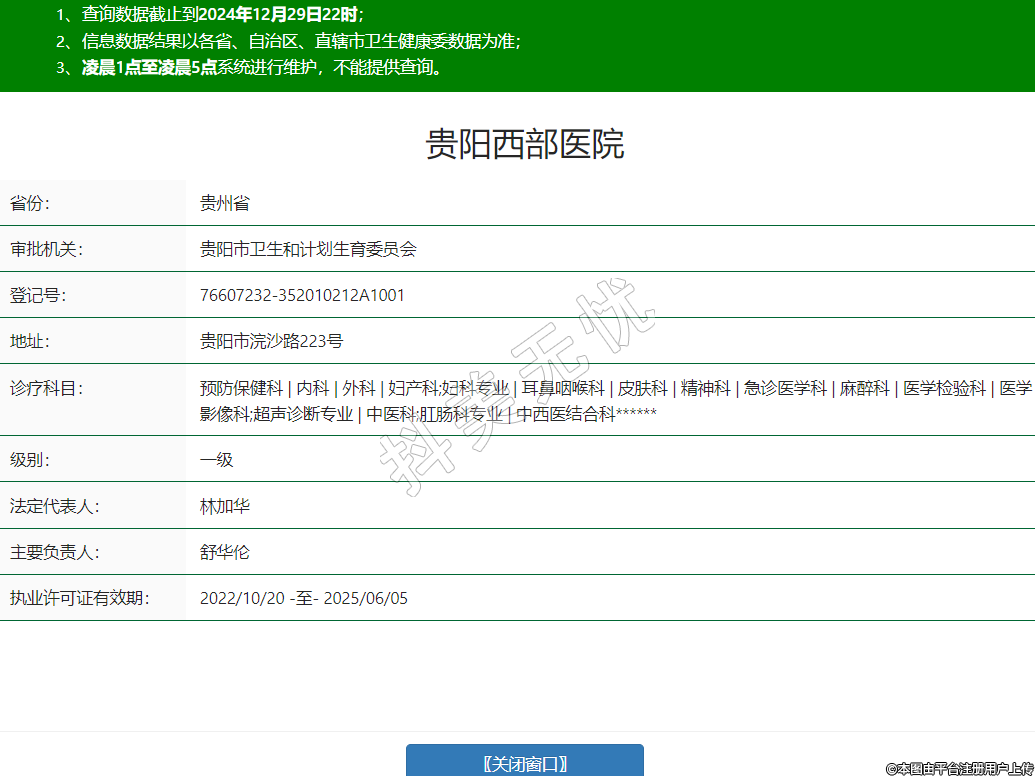This screenshot has height=776, width=1035.
Task: Click the legal representative name 林加华
Action: [x=224, y=507]
